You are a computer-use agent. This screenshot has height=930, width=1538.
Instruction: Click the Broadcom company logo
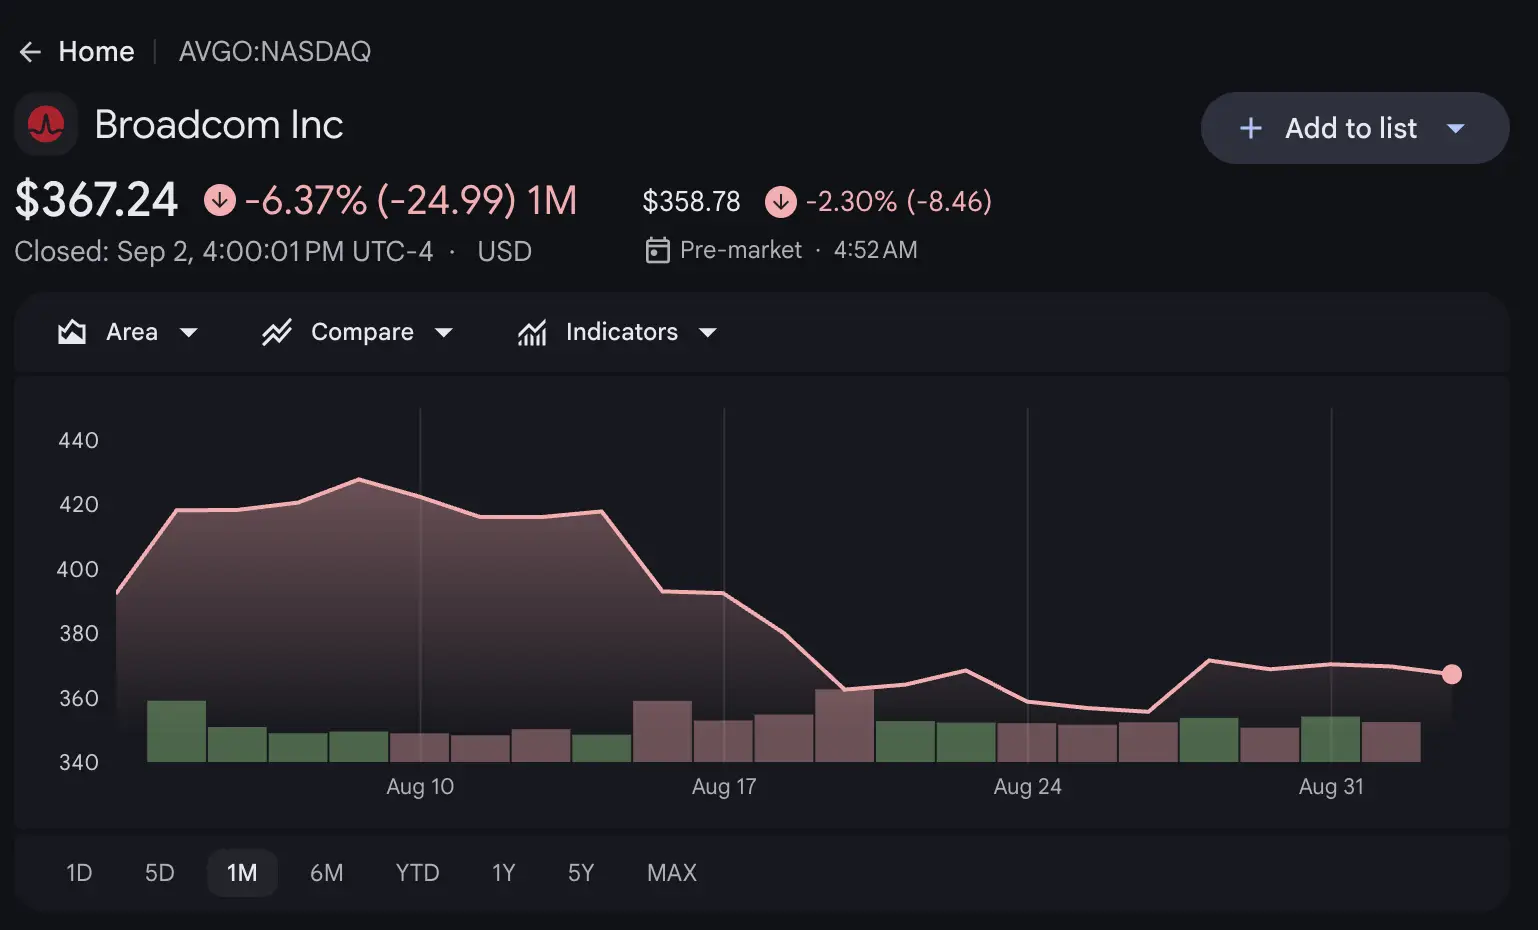(46, 124)
